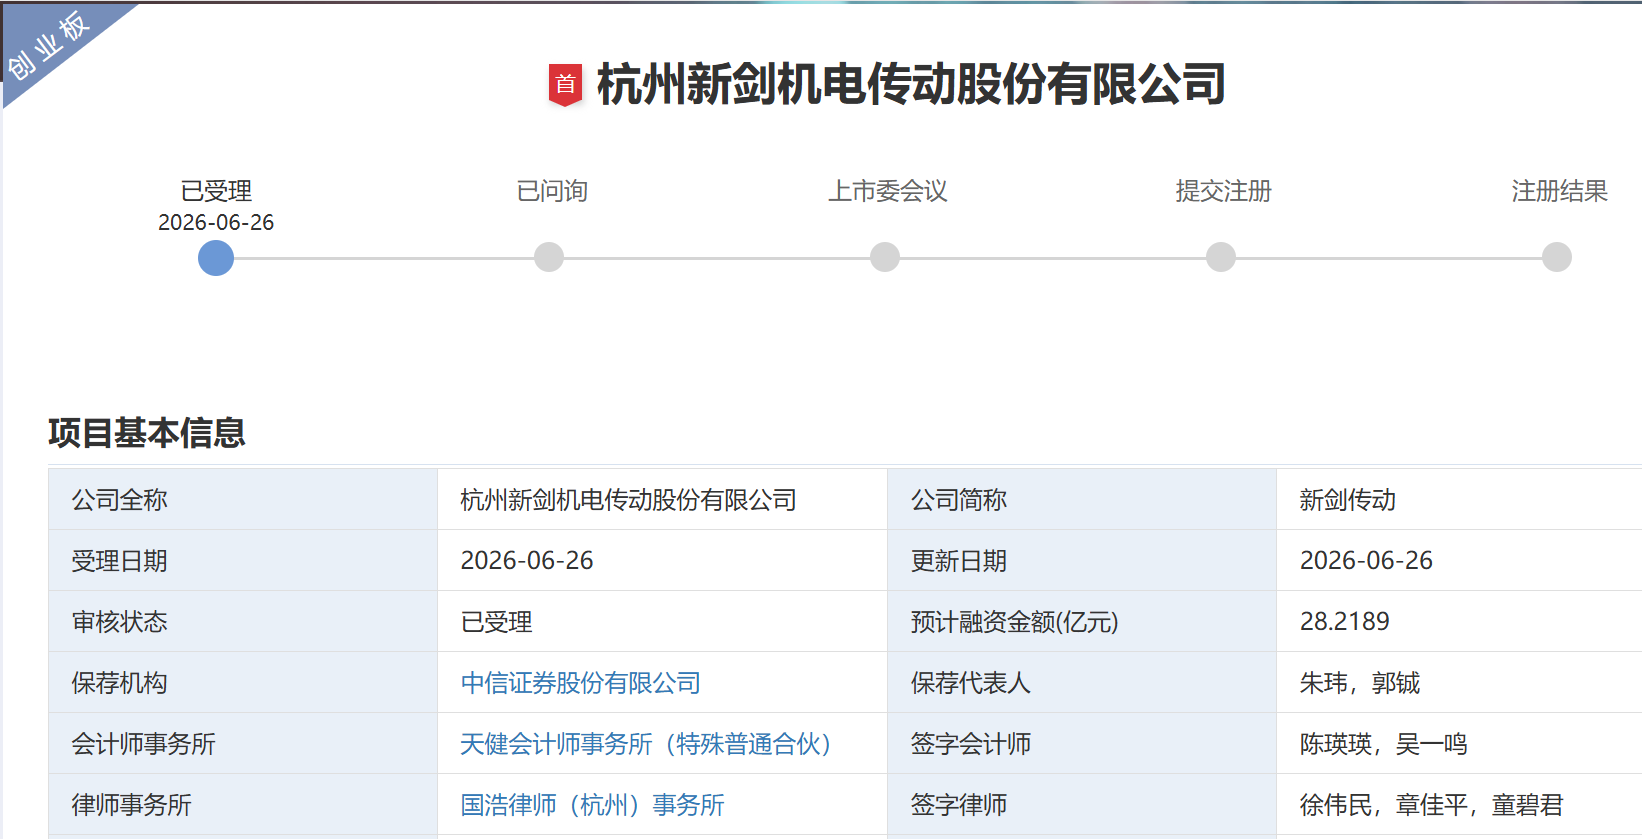The height and width of the screenshot is (839, 1642).
Task: Click the 注册结果 stage label
Action: (x=1560, y=191)
